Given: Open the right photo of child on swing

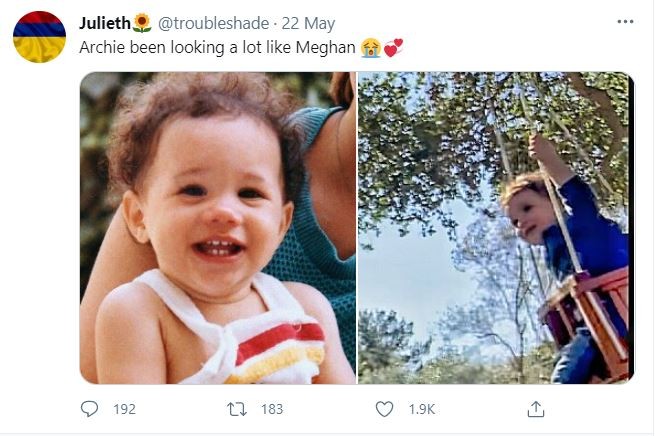Looking at the screenshot, I should (496, 228).
